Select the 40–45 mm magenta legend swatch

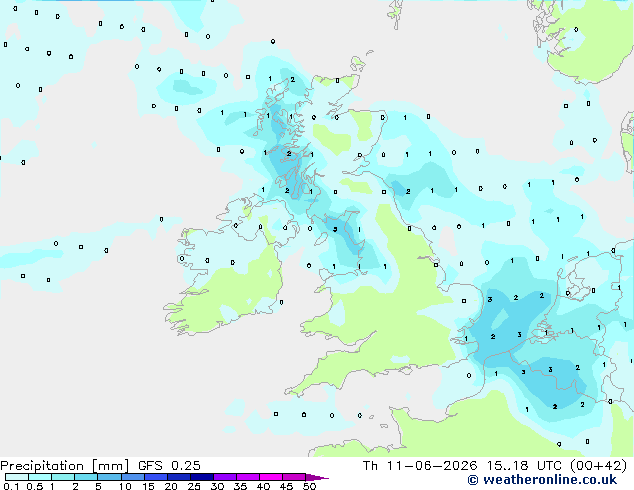click(271, 477)
